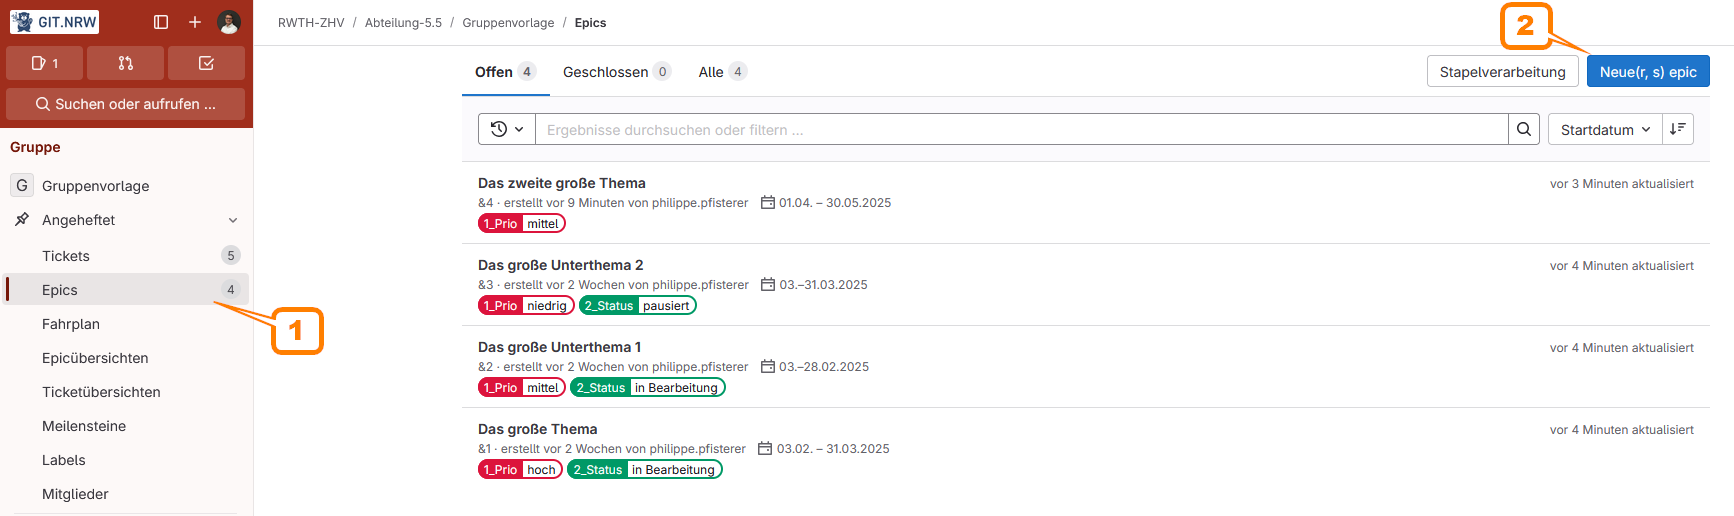
Task: Open Tickets in the sidebar
Action: pyautogui.click(x=126, y=256)
